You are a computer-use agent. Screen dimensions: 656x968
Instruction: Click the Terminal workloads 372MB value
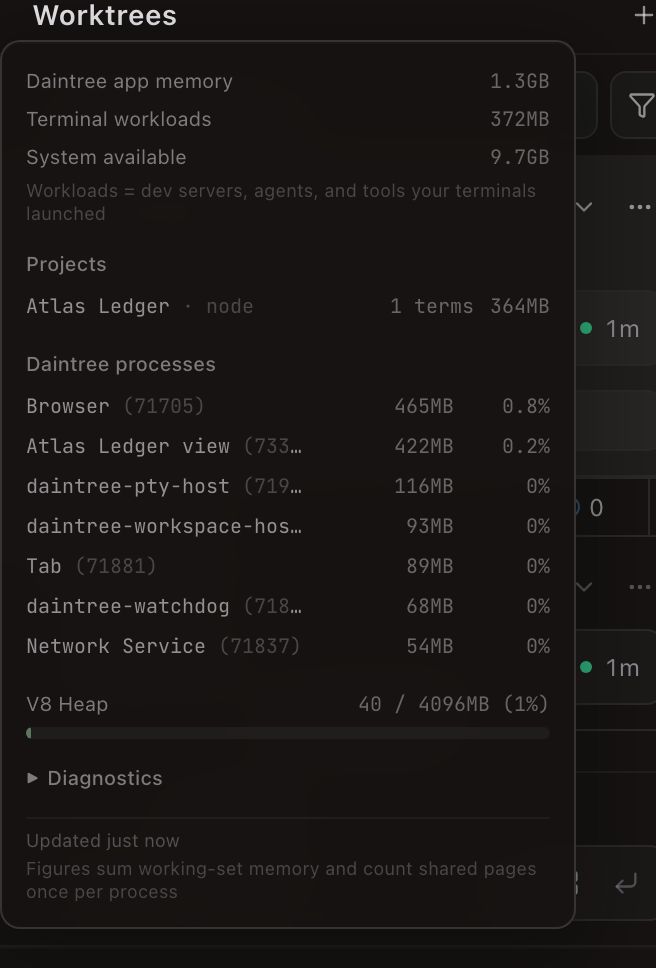pyautogui.click(x=520, y=119)
